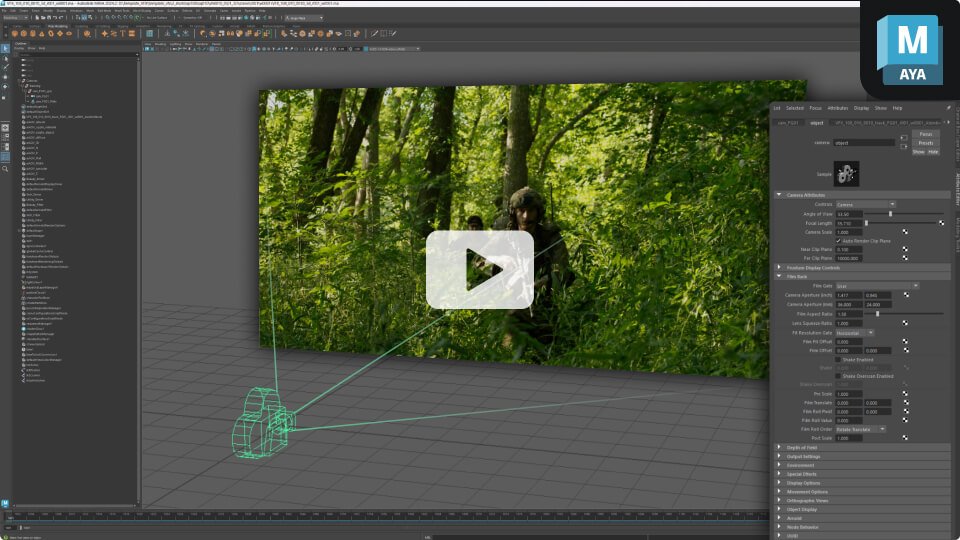Click the Presets button
Viewport: 960px width, 540px height.
click(x=925, y=142)
